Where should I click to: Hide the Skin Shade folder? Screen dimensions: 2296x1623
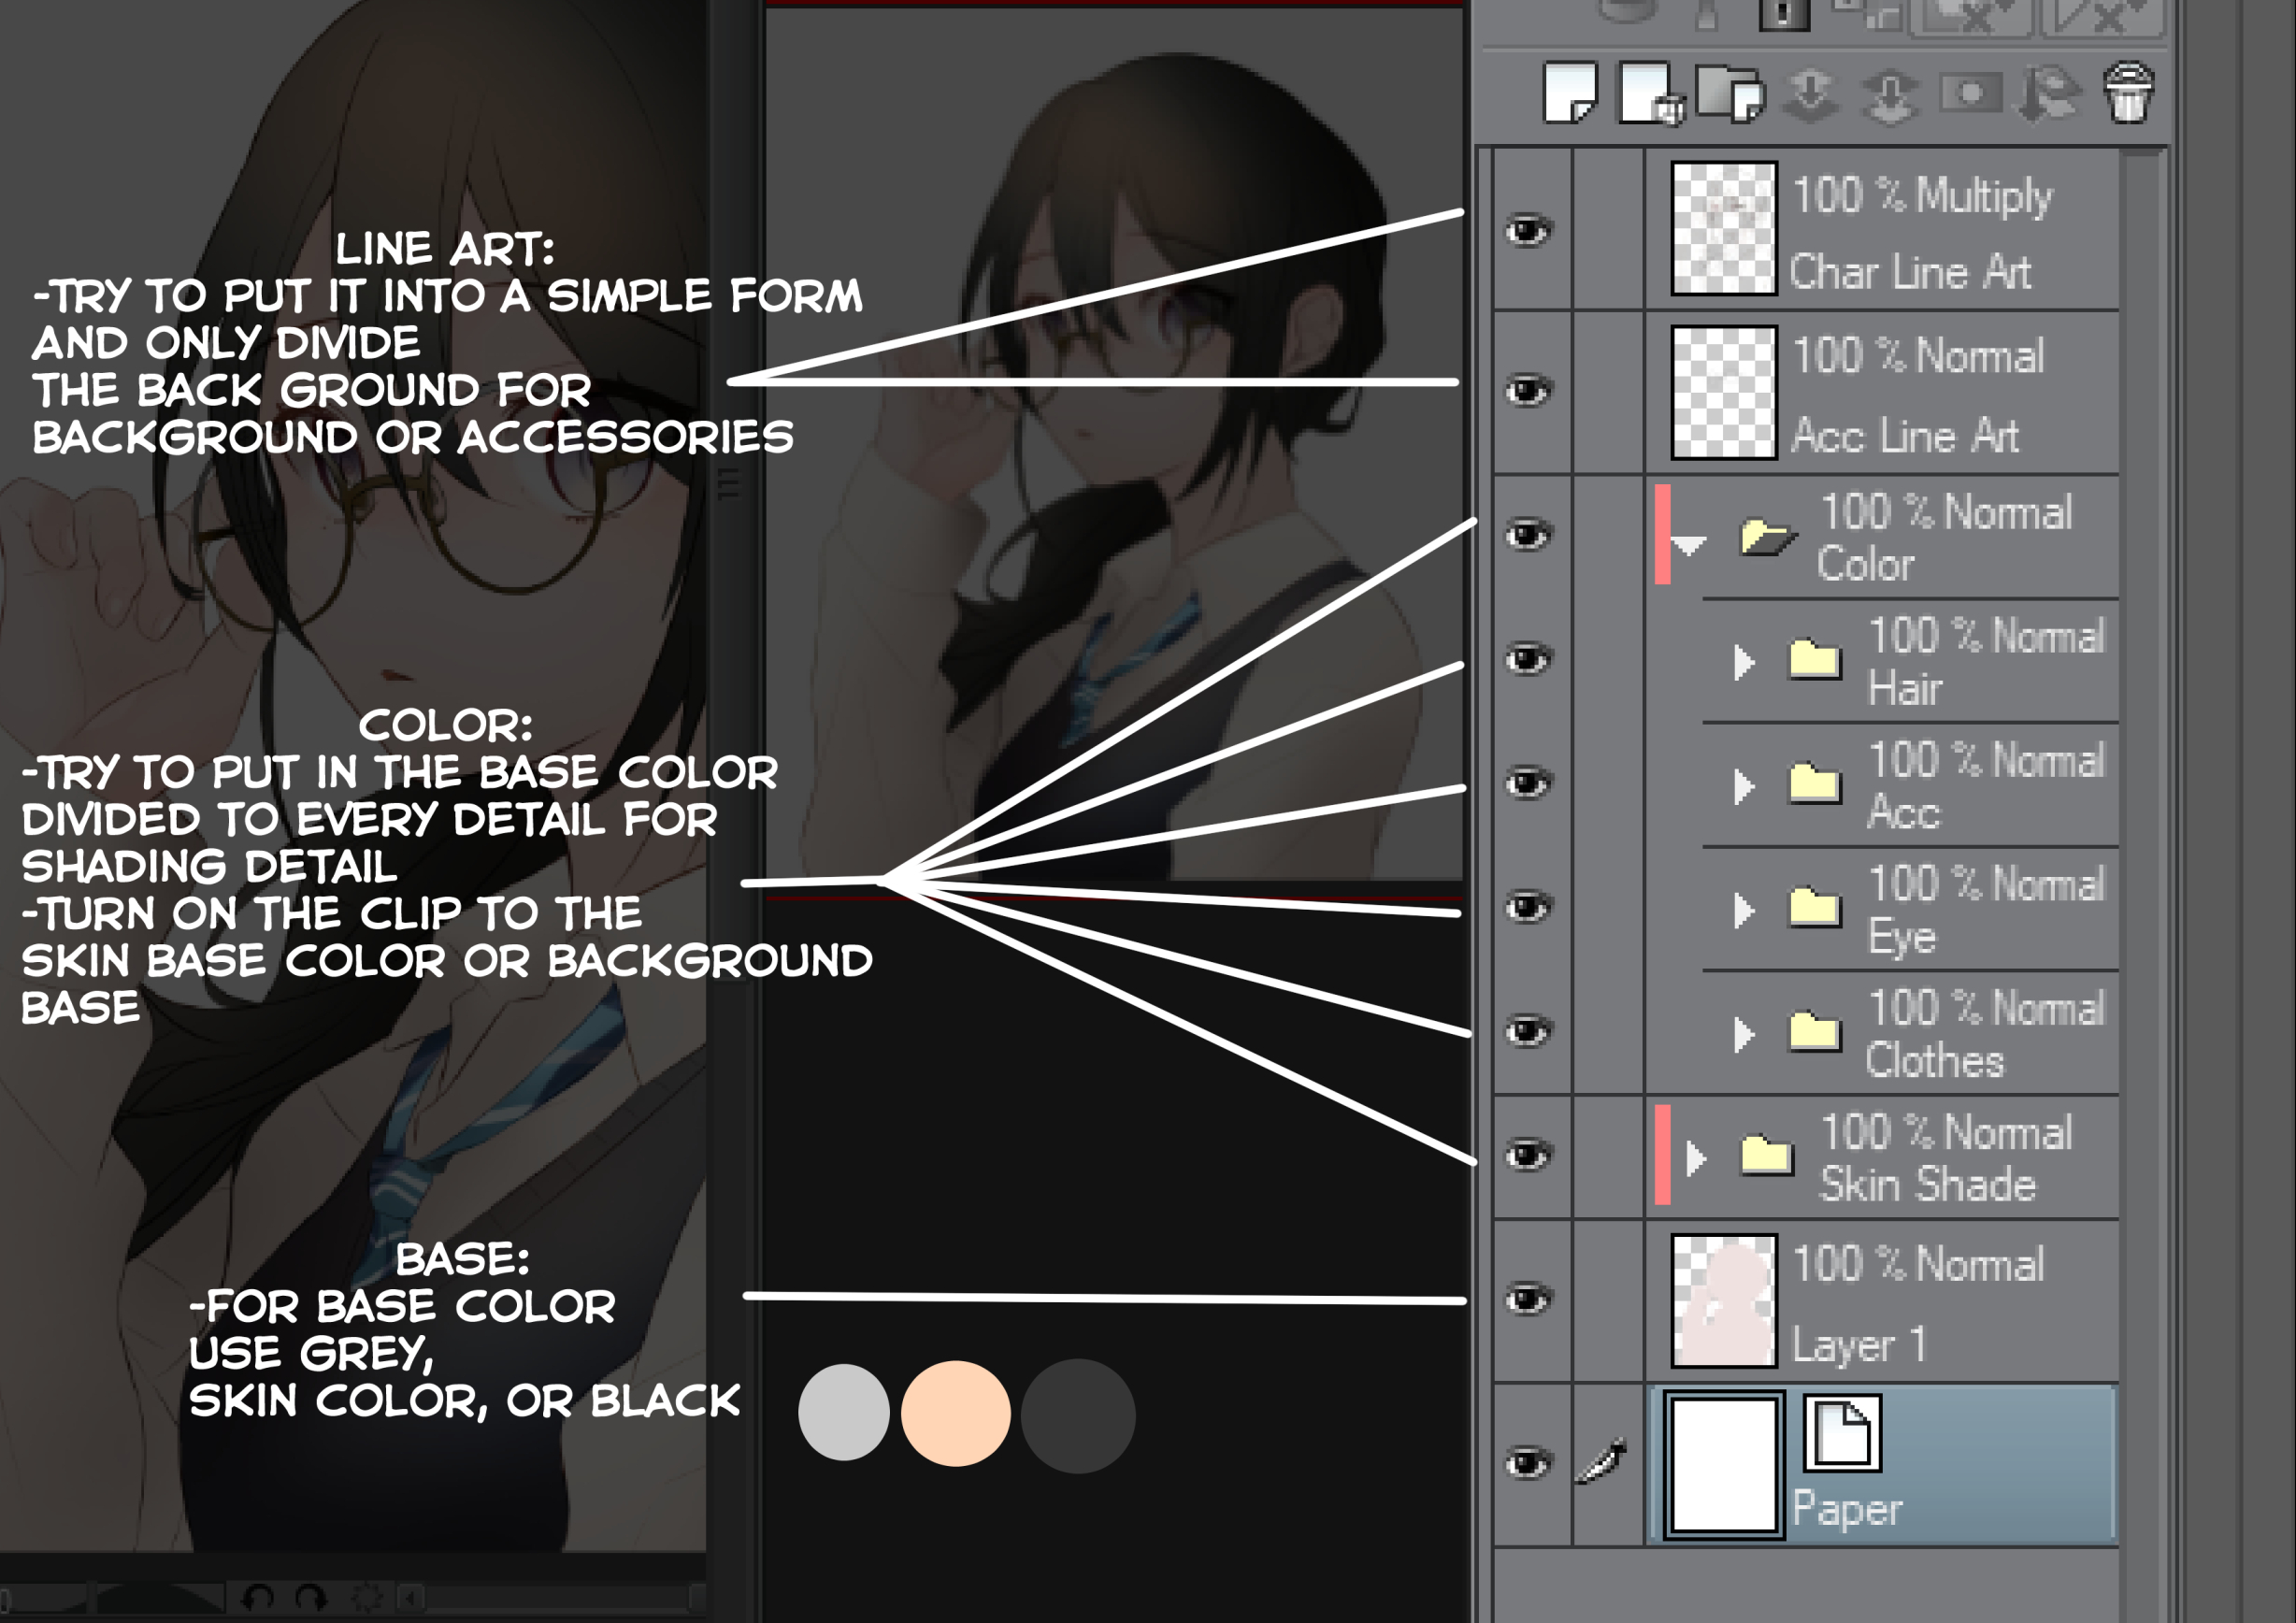(x=1528, y=1155)
